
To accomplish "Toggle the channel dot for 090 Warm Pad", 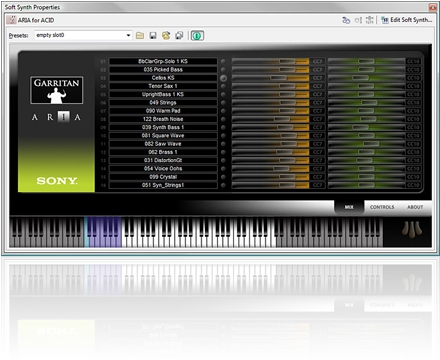I will (223, 111).
